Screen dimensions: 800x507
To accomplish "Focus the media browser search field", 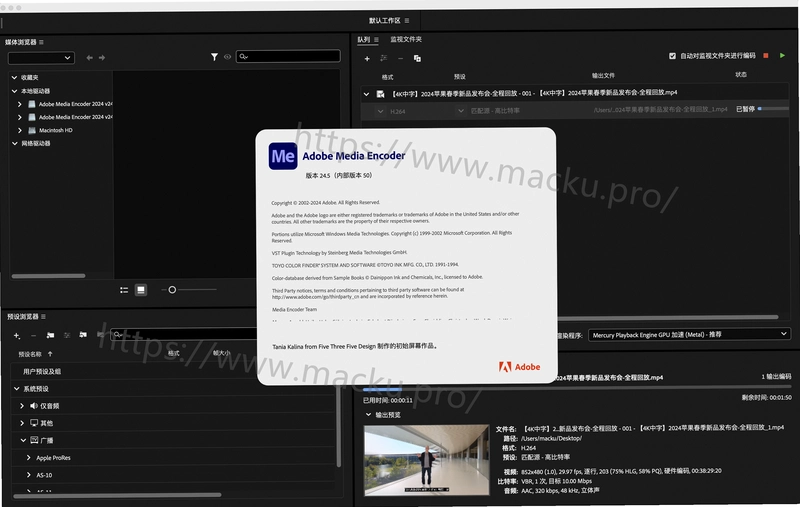I will 288,56.
